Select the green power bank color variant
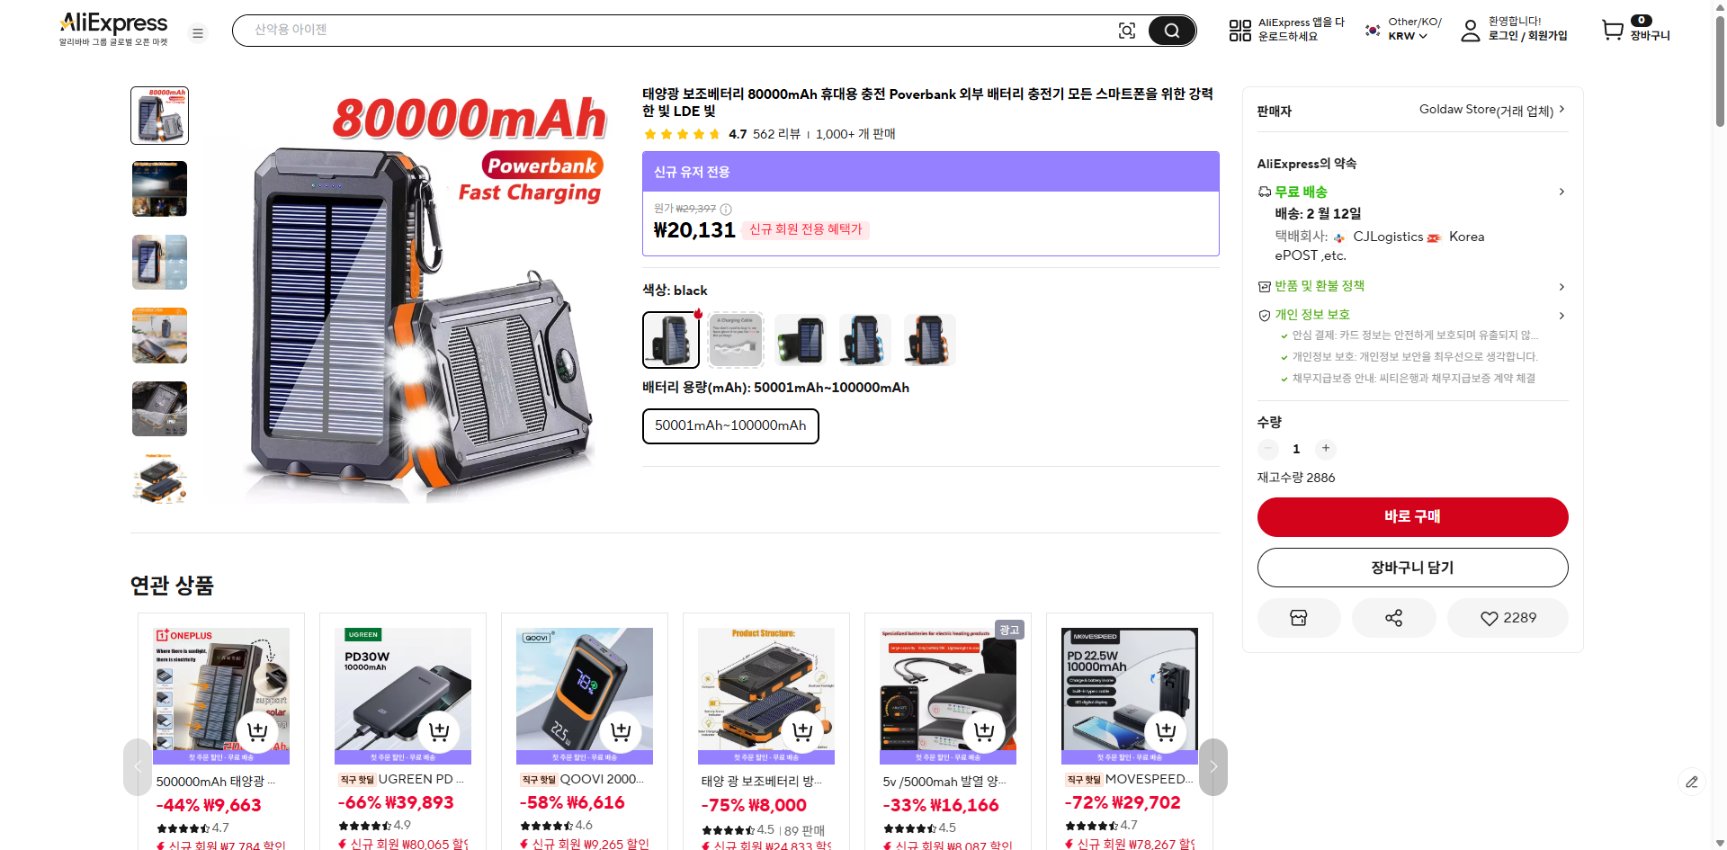This screenshot has height=850, width=1727. pyautogui.click(x=800, y=340)
